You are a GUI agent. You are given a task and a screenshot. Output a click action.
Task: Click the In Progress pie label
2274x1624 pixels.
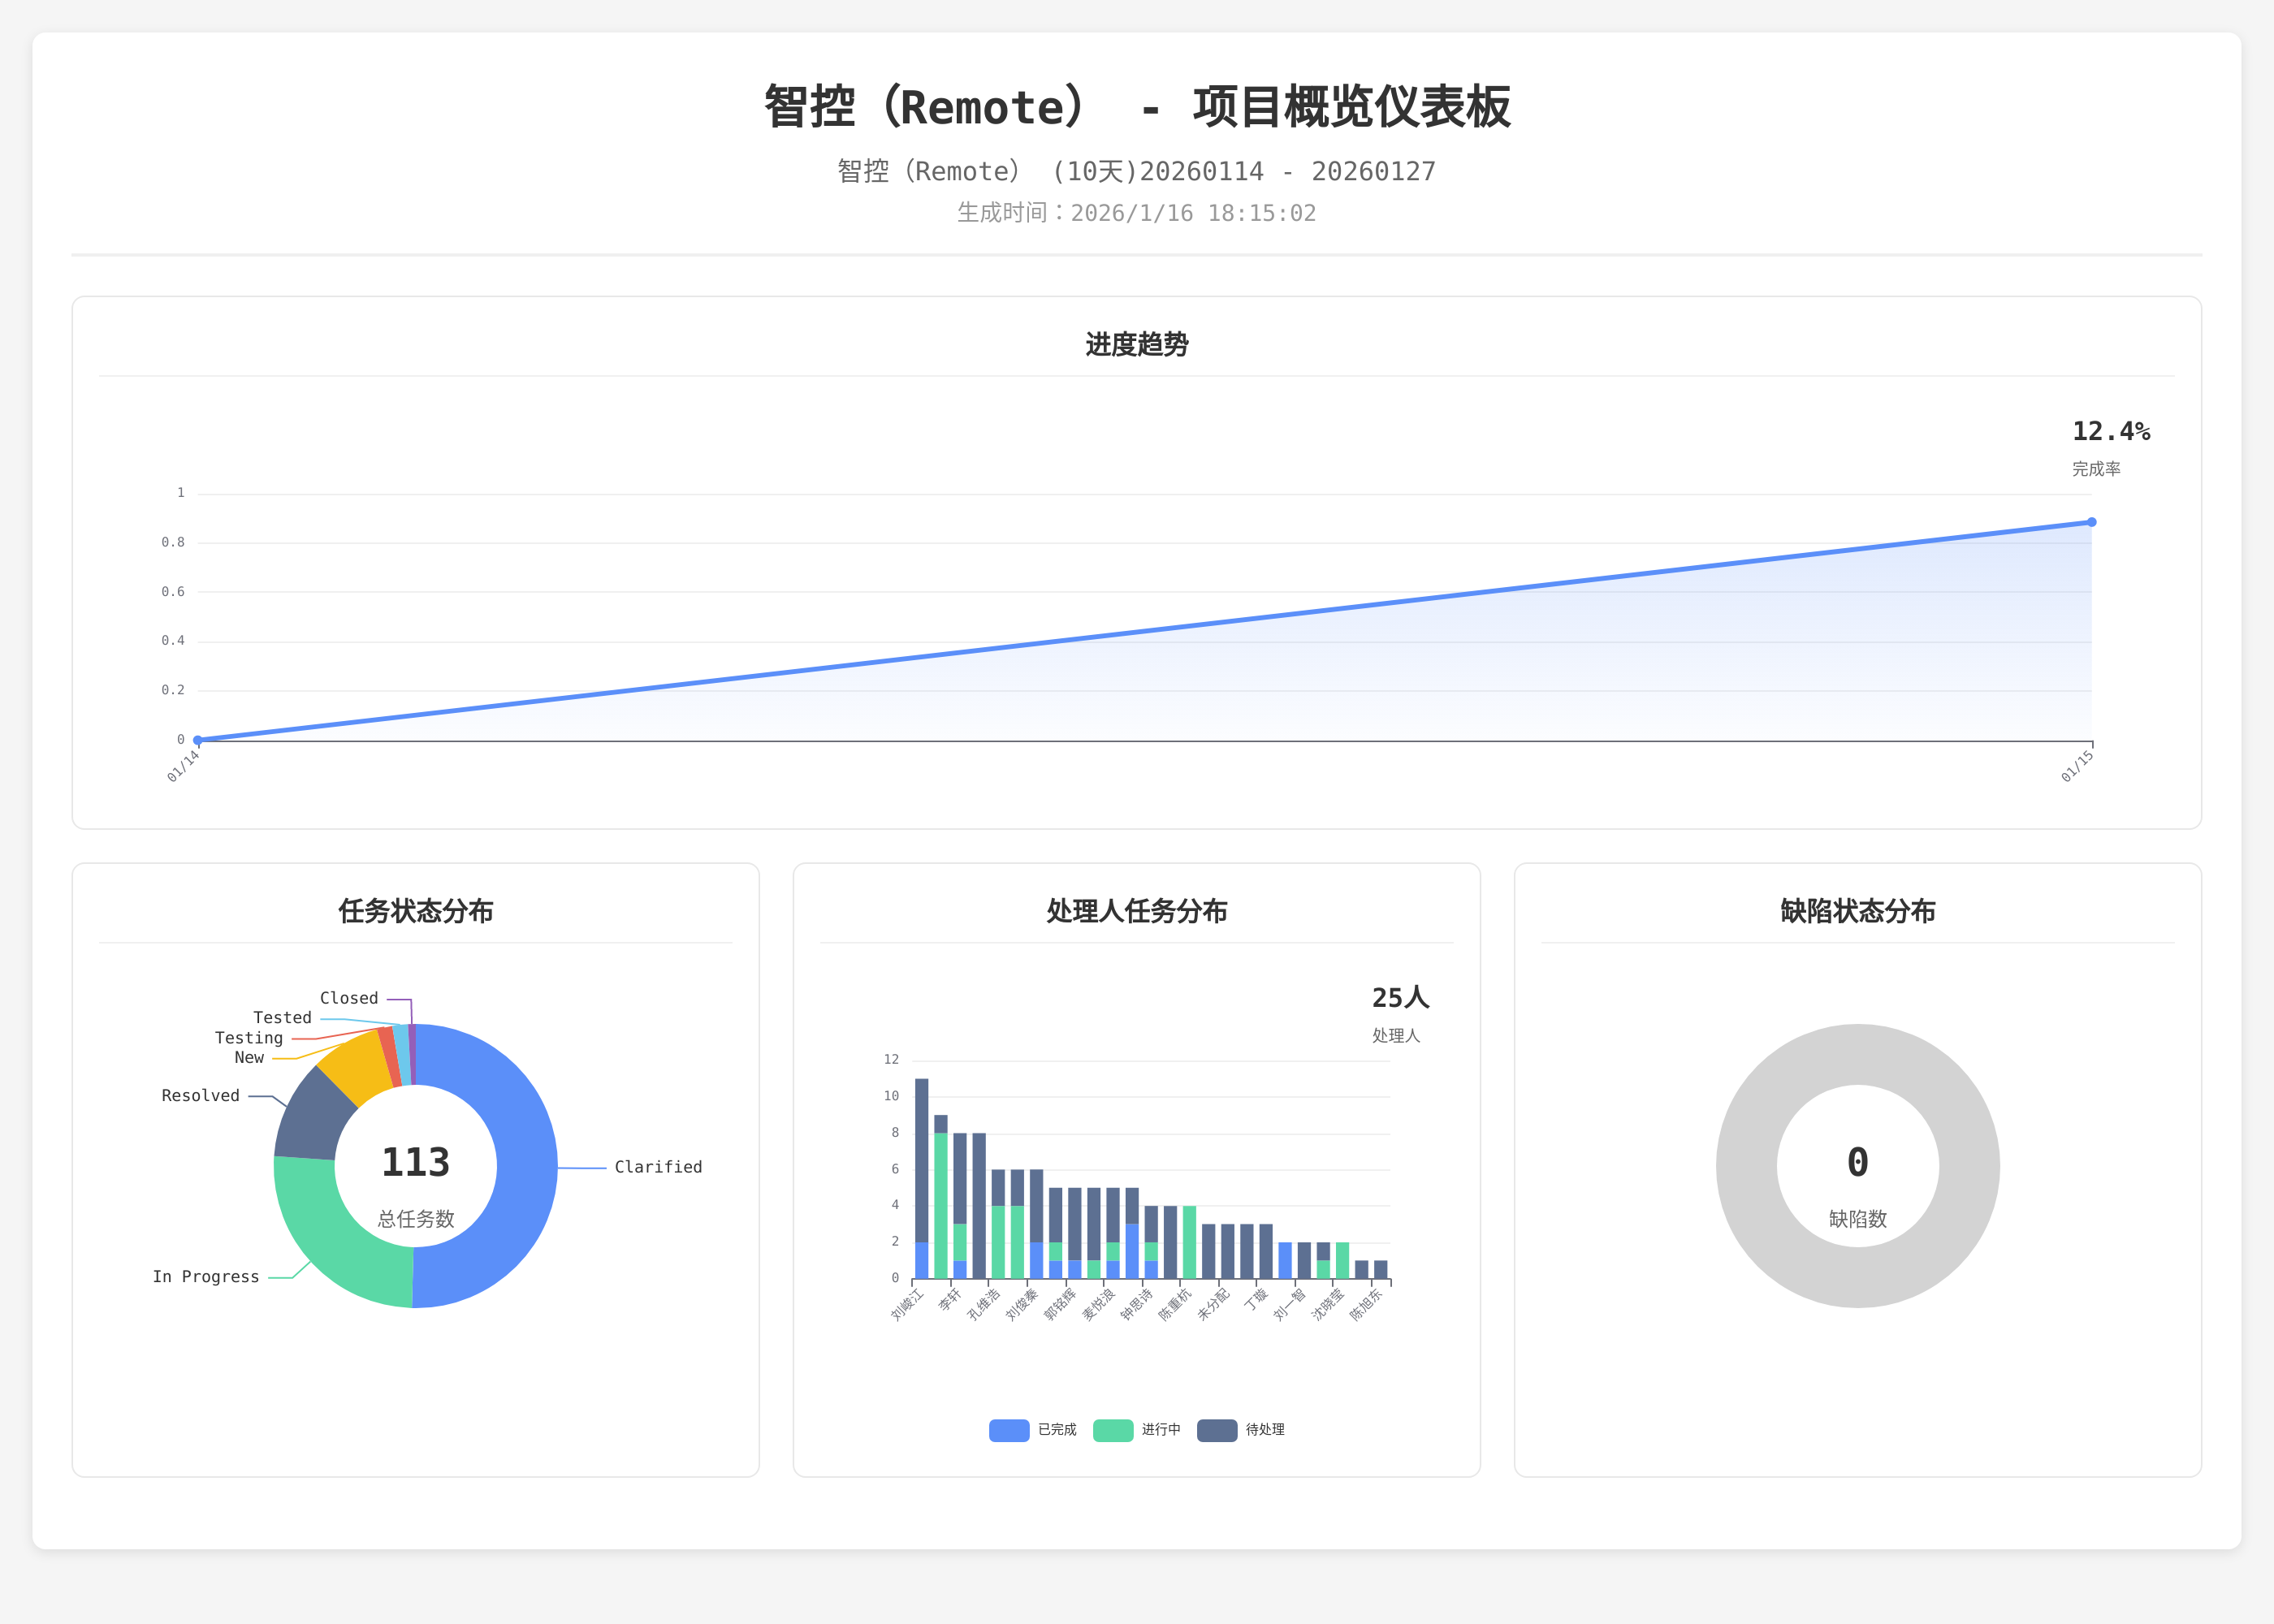click(206, 1277)
